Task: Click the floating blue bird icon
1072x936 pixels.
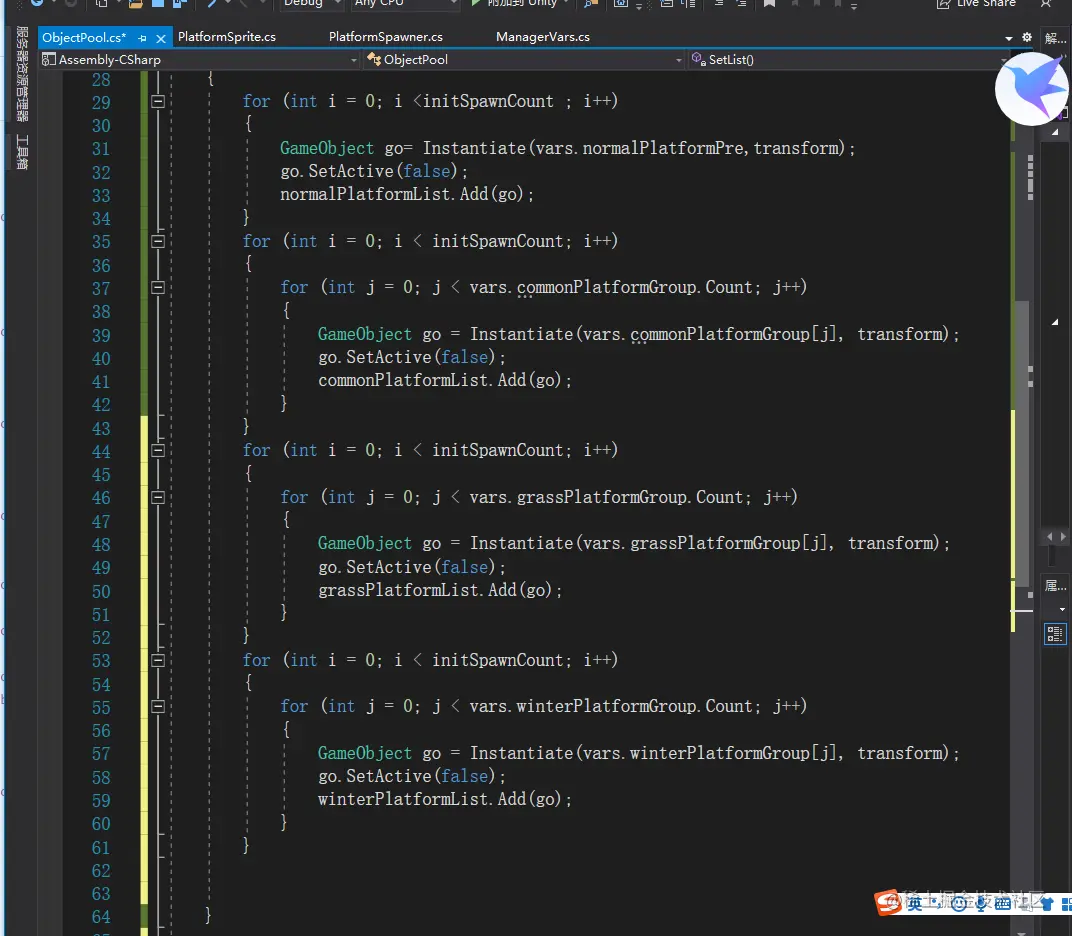Action: pos(1032,88)
